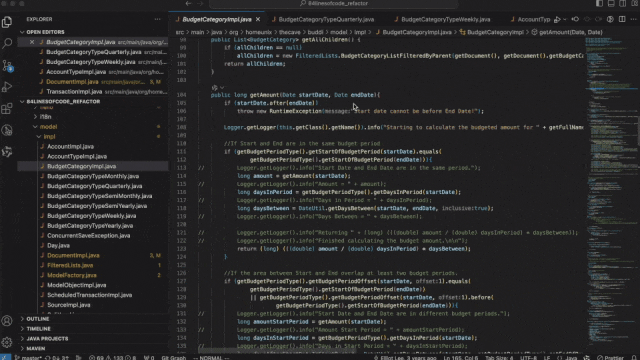Click 'Ln 105, Col 6' cursor position
The image size is (640, 360).
(461, 358)
